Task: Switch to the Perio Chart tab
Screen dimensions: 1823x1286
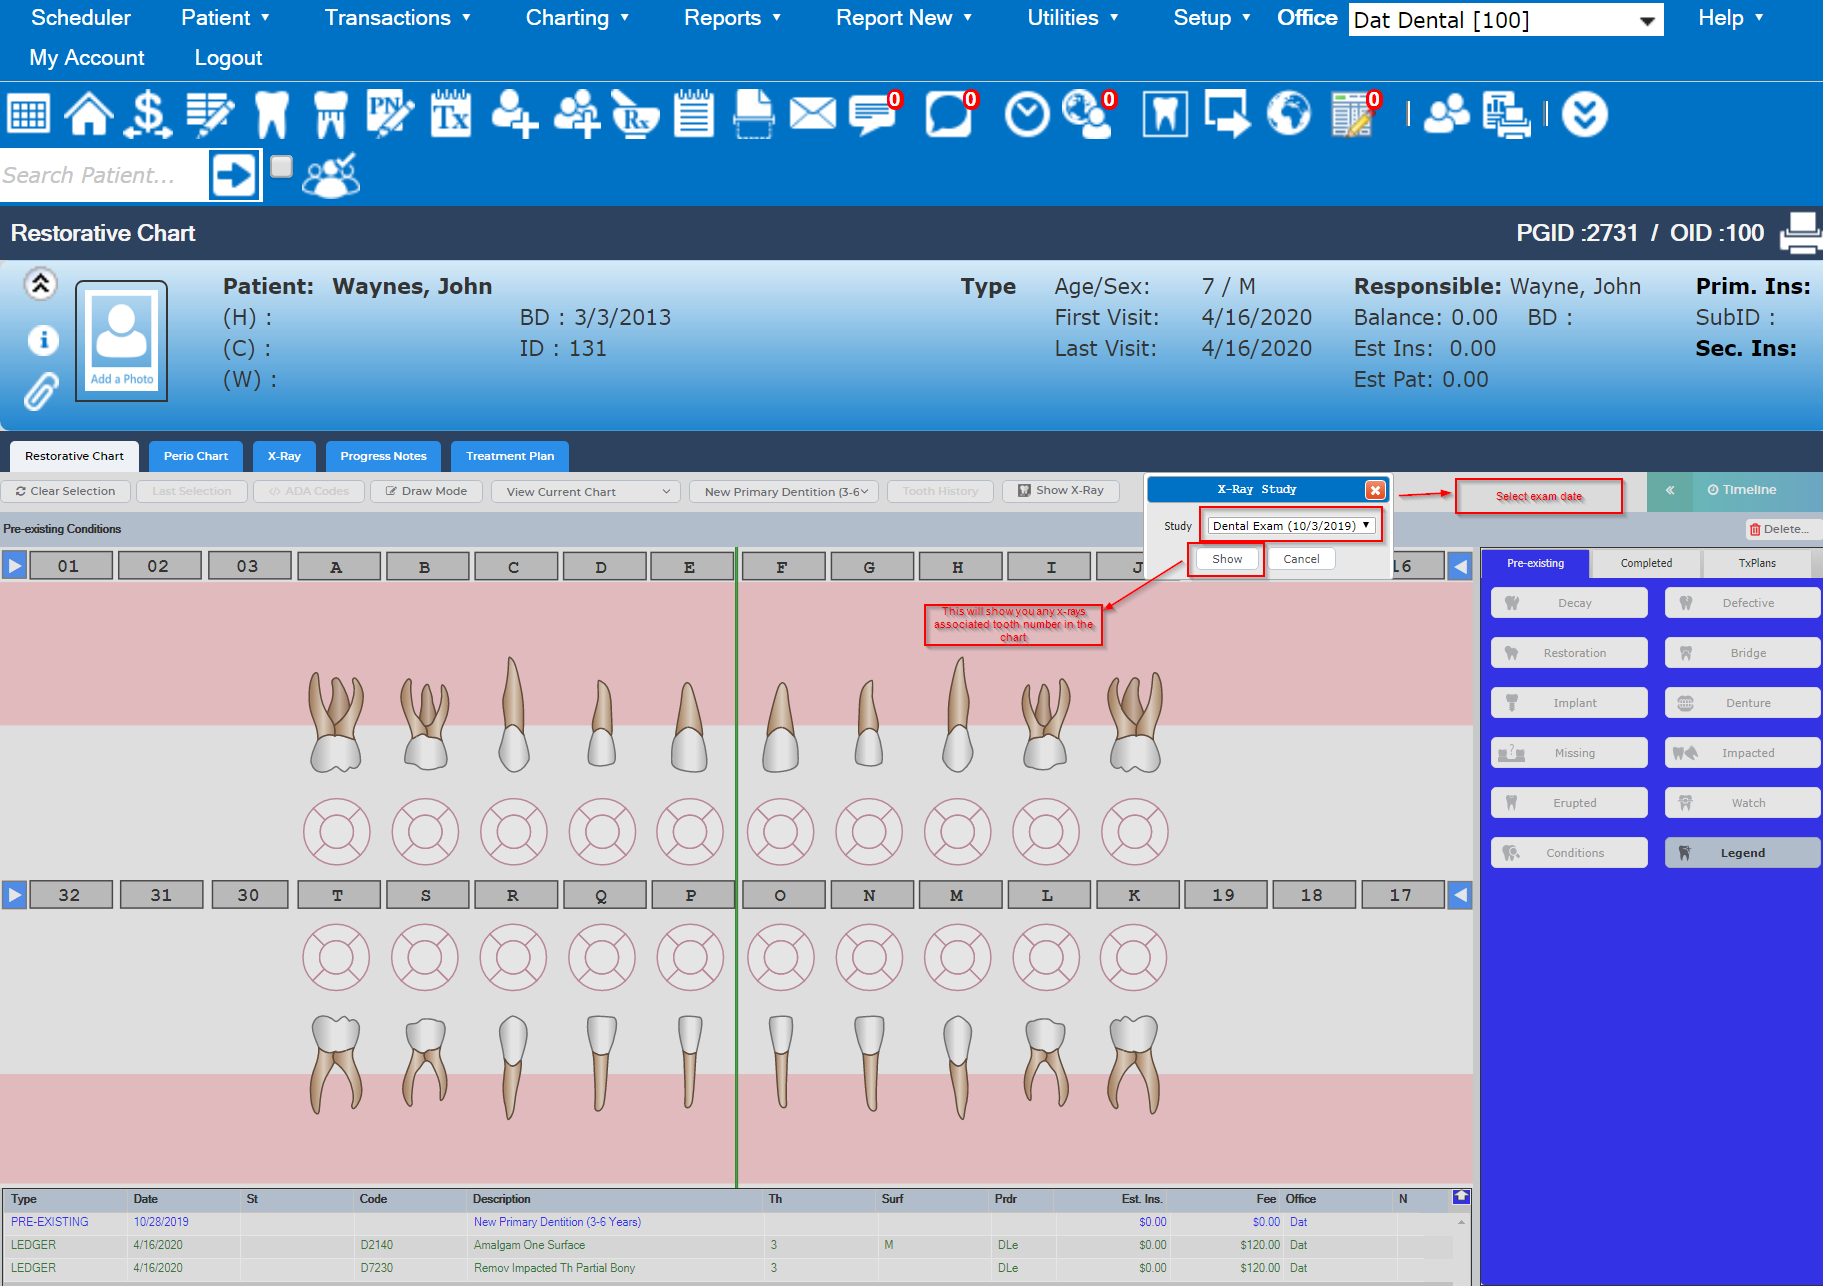Action: tap(196, 456)
